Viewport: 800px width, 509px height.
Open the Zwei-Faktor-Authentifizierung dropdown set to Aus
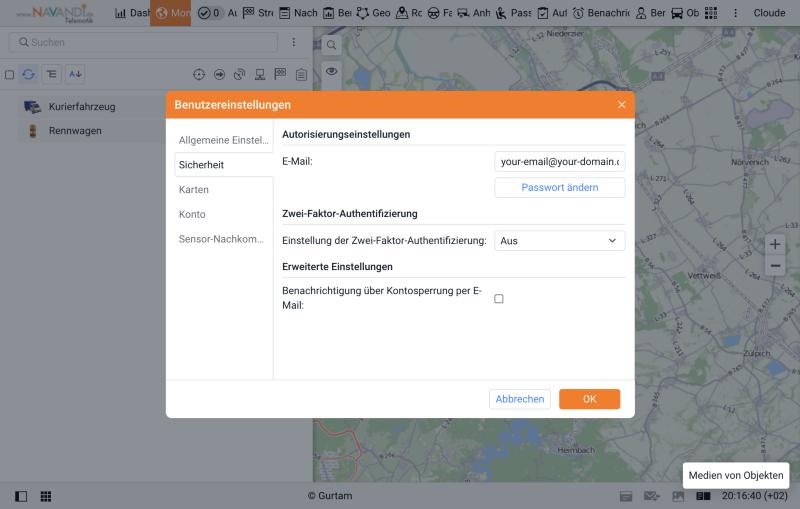(x=560, y=241)
